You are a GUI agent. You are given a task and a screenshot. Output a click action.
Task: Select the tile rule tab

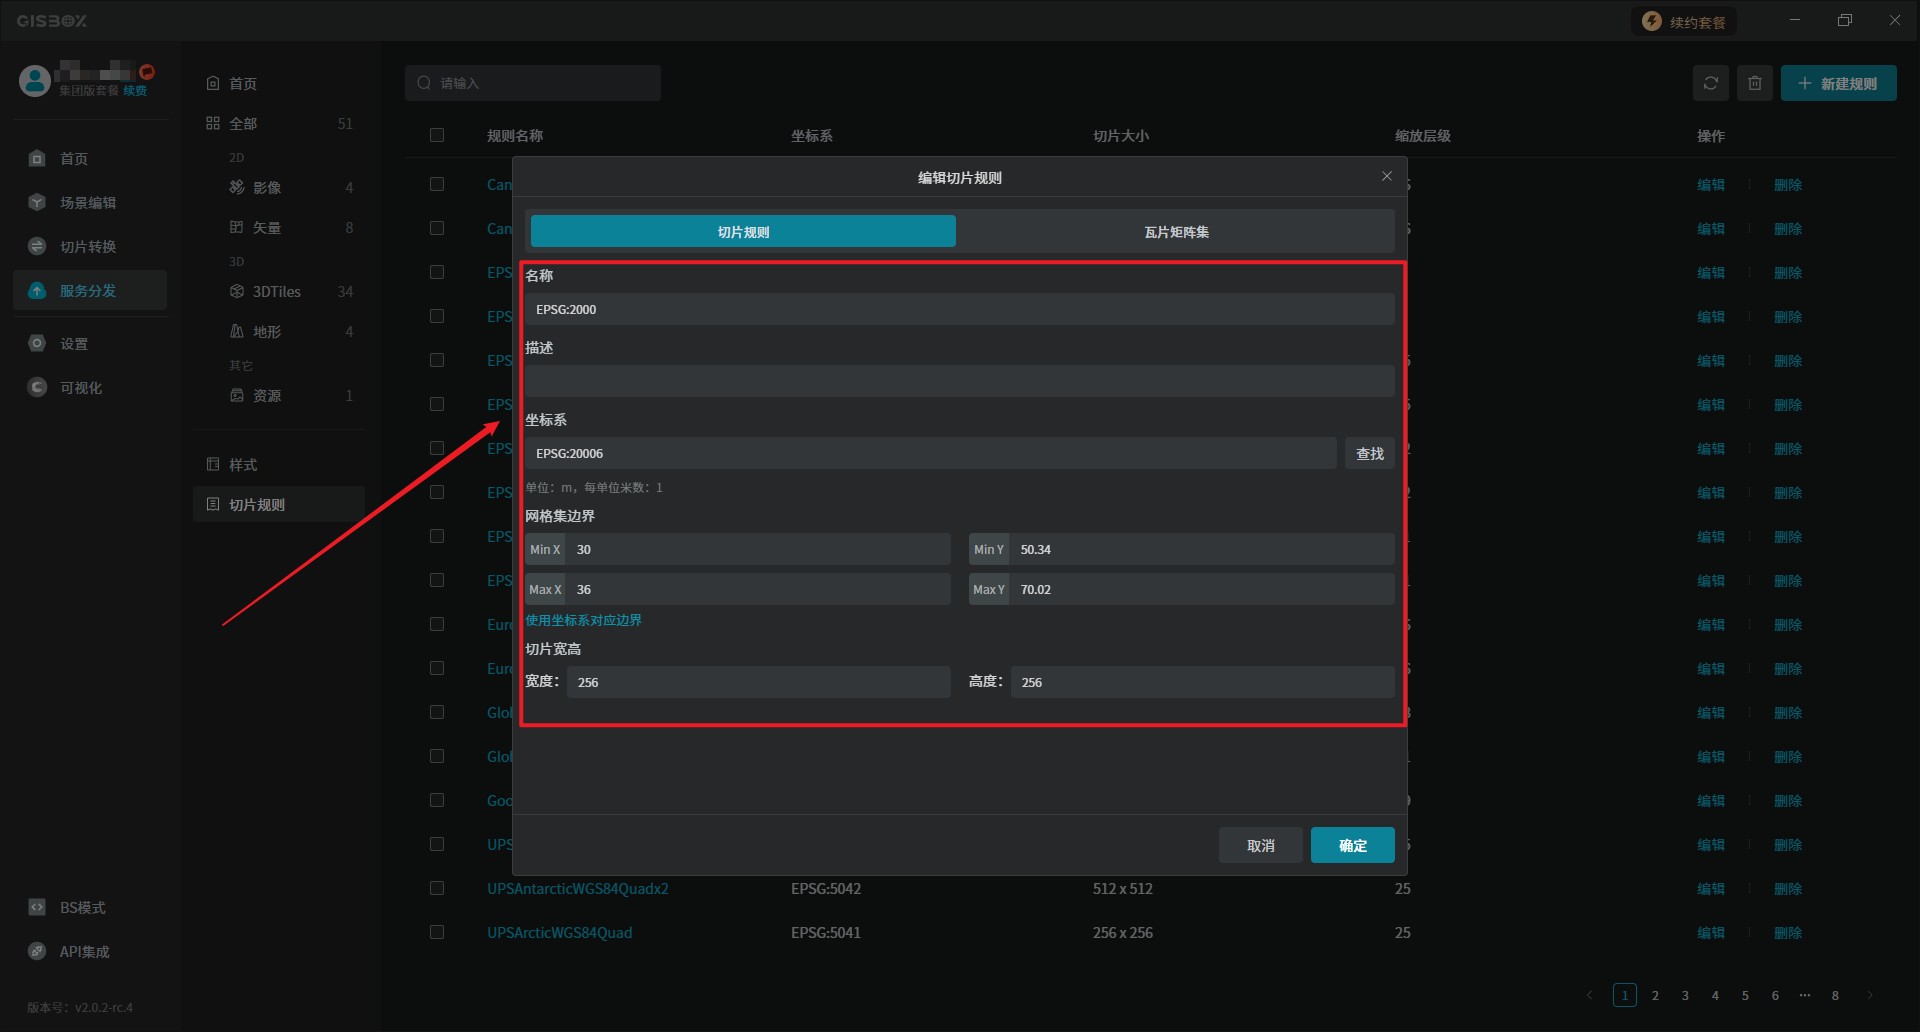[x=743, y=232]
